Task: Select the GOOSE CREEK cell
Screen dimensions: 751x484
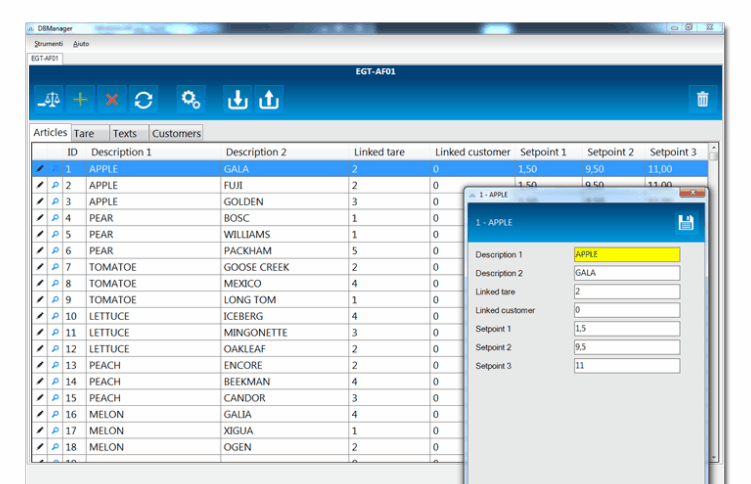Action: 284,267
